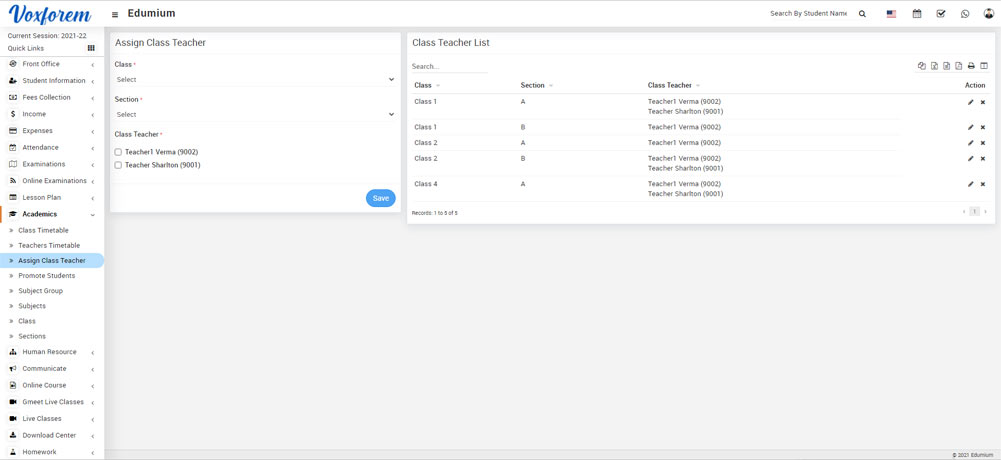Sort table by Class Teacher column header
Viewport: 1001px width, 460px height.
671,85
